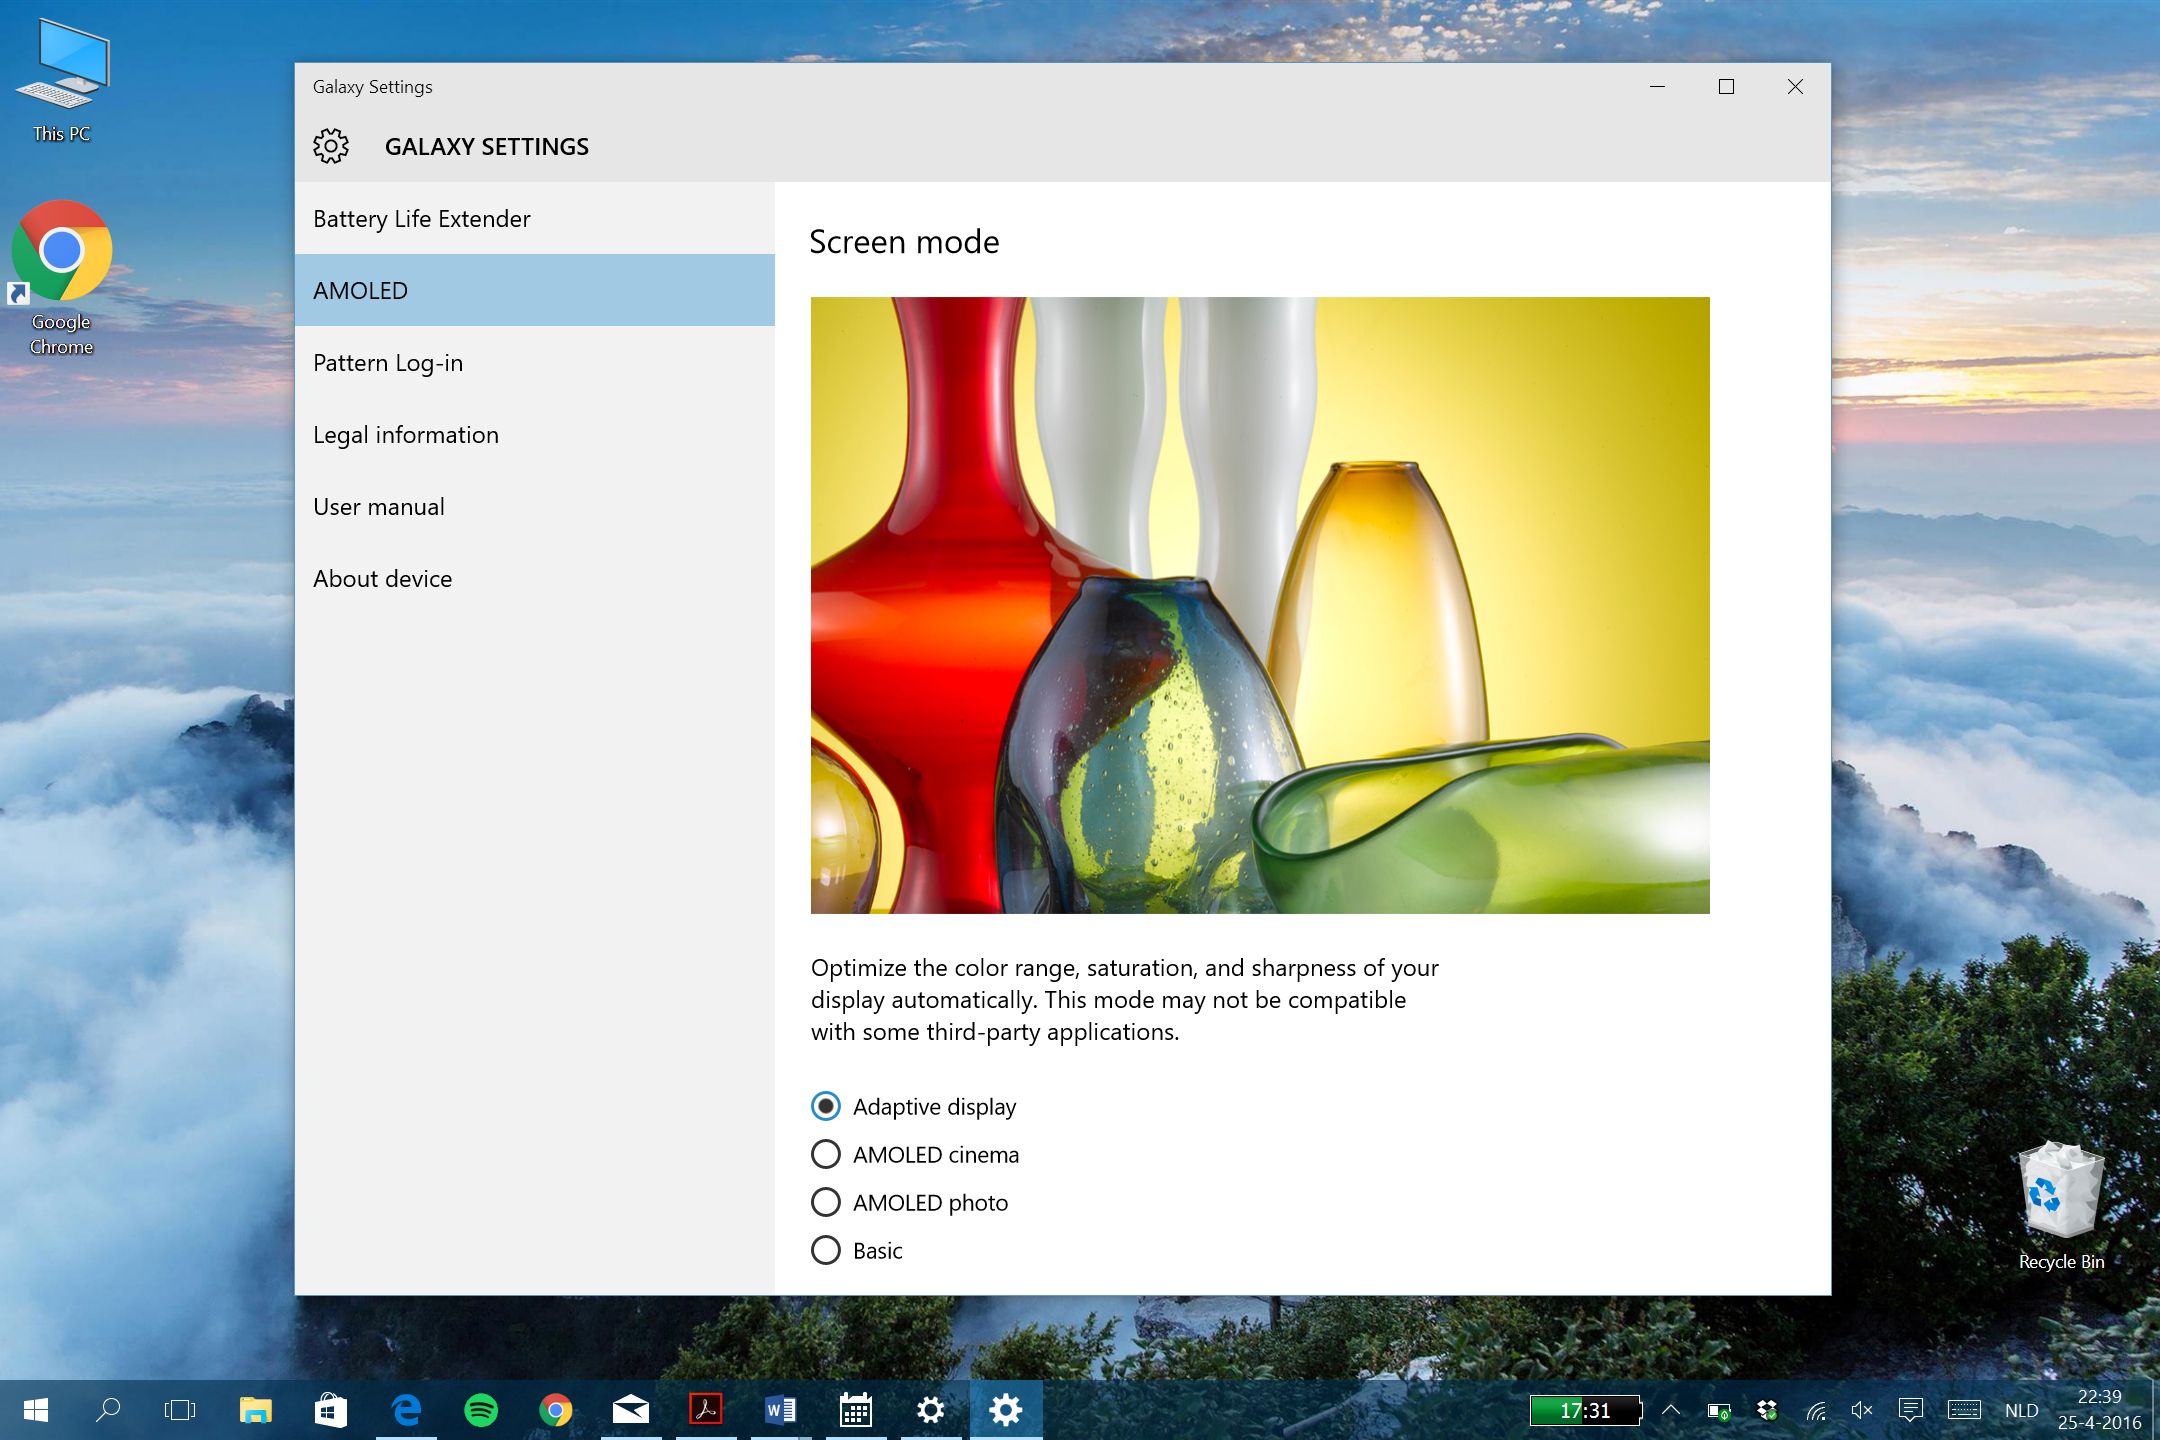2160x1440 pixels.
Task: Click the battery power tray icon
Action: click(1719, 1411)
